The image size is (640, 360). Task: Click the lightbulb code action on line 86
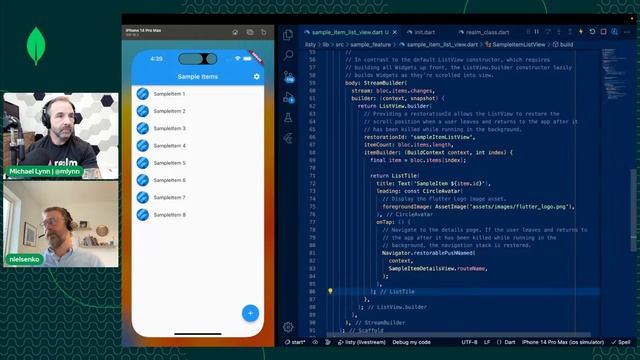(330, 291)
